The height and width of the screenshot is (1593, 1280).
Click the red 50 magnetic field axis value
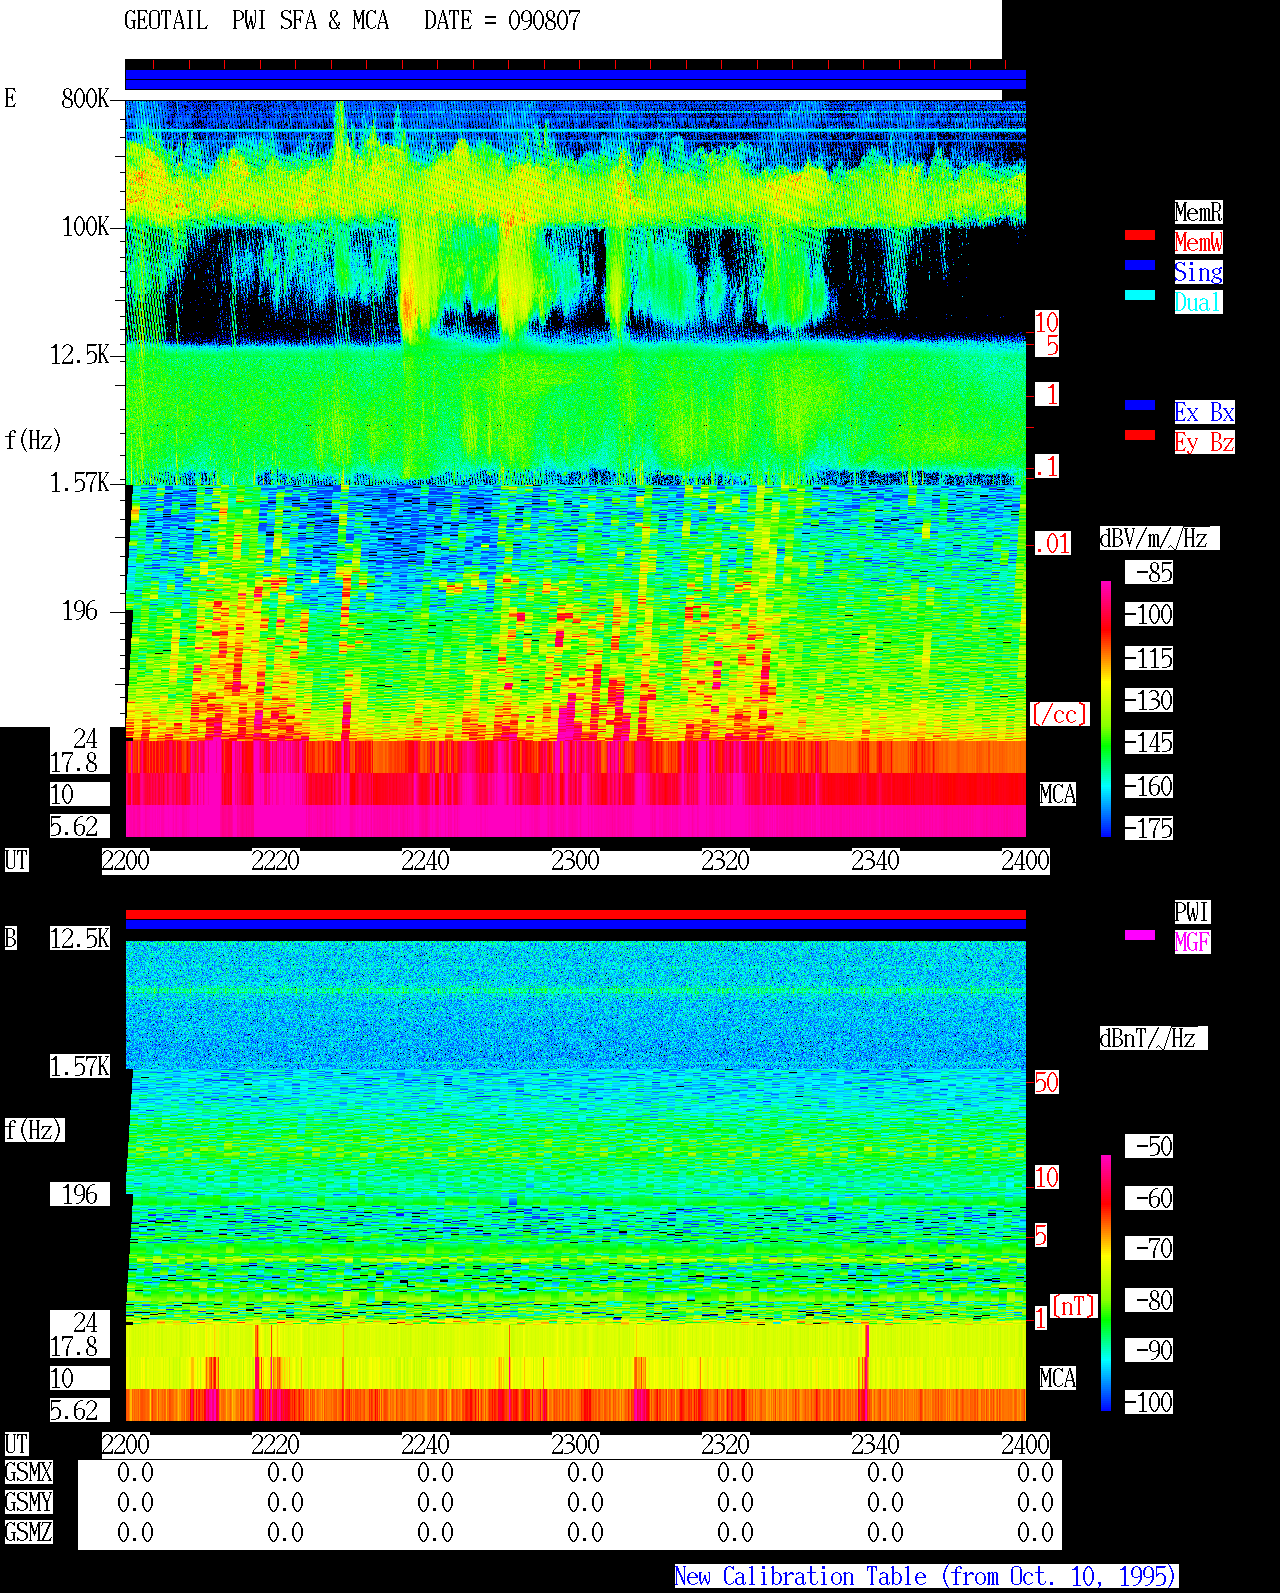[x=1046, y=1082]
